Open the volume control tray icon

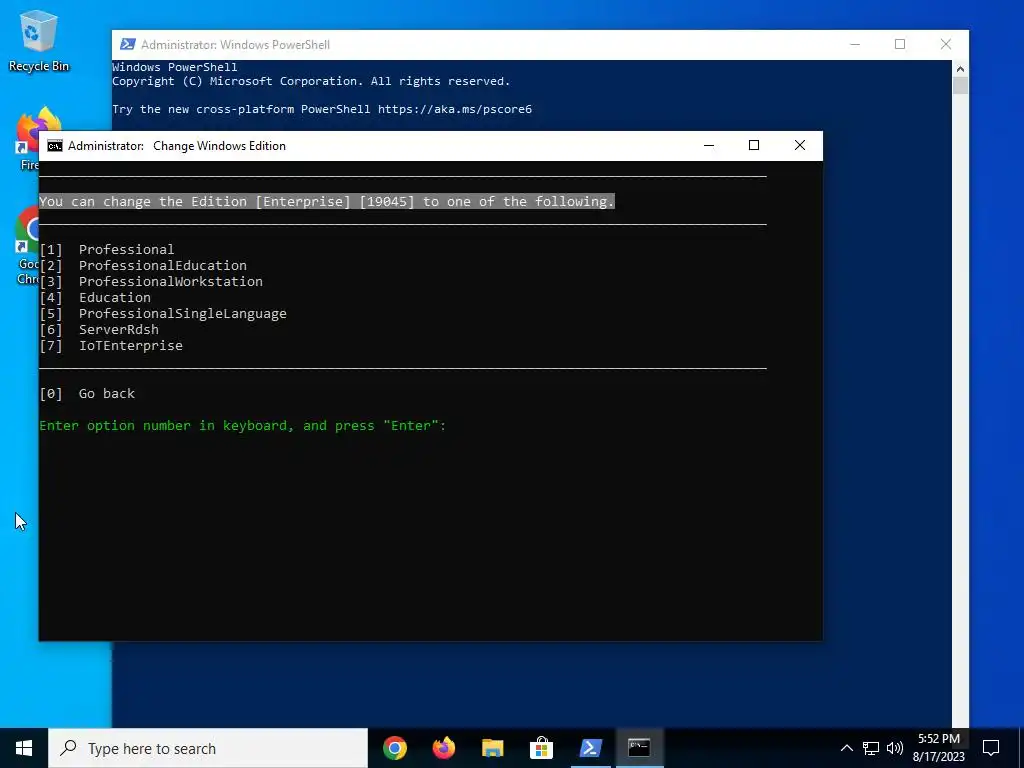point(895,748)
